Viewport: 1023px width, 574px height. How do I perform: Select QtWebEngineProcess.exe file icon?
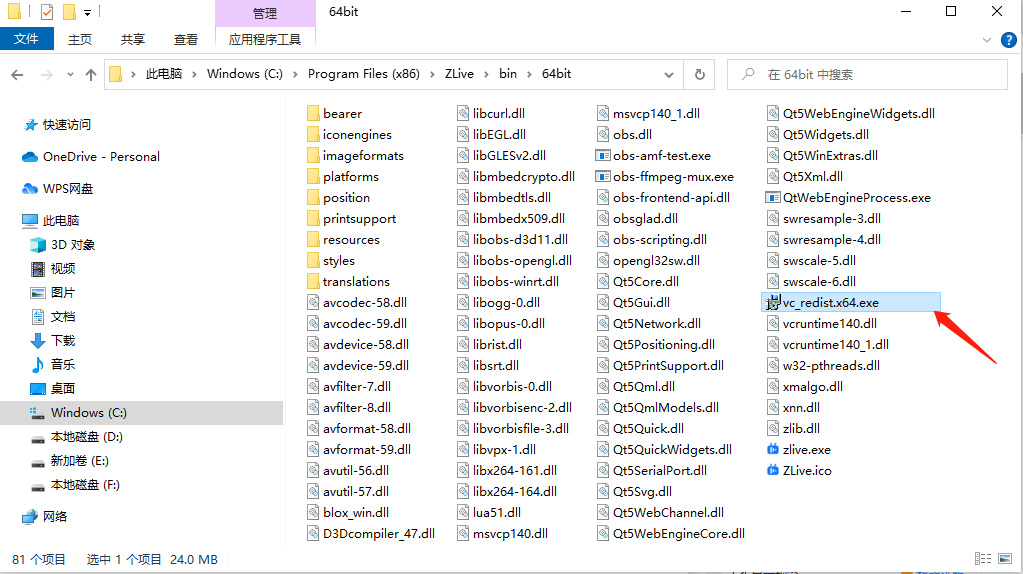[x=773, y=198]
